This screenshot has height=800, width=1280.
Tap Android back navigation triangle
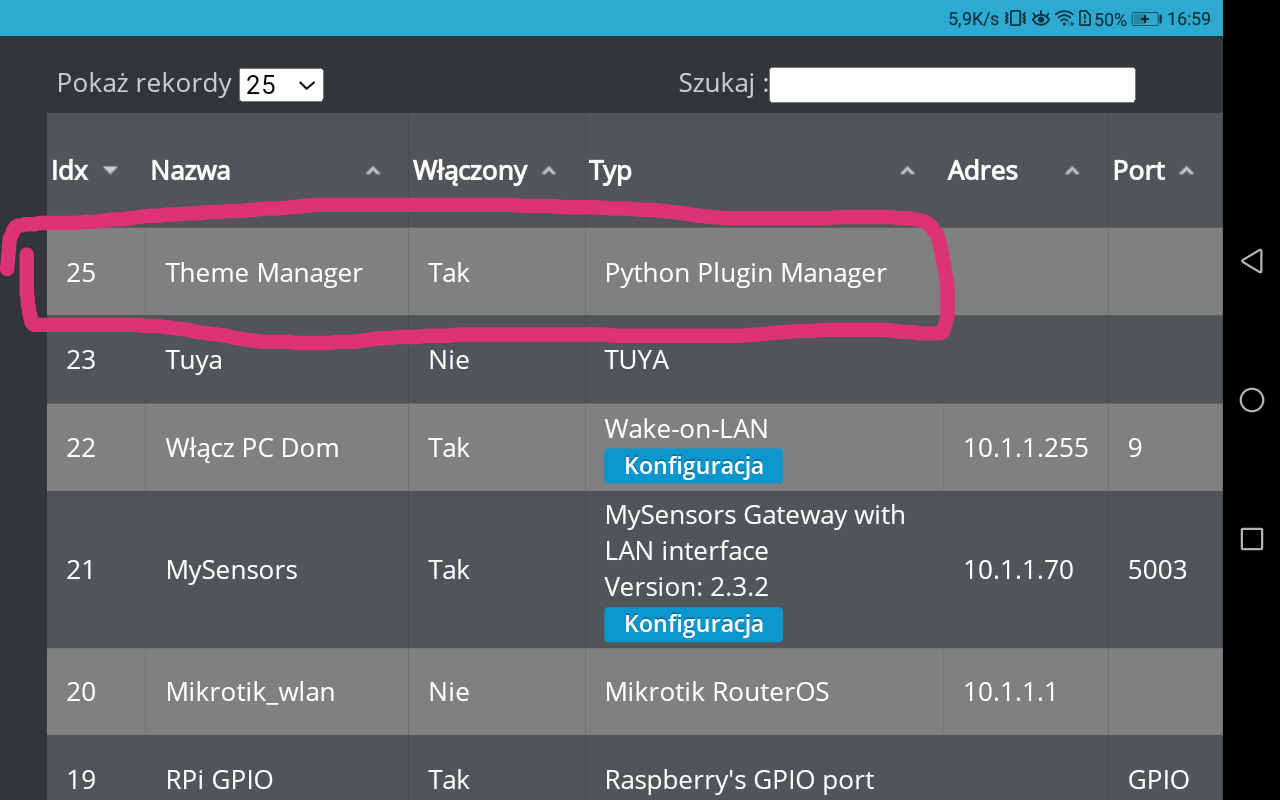coord(1251,261)
